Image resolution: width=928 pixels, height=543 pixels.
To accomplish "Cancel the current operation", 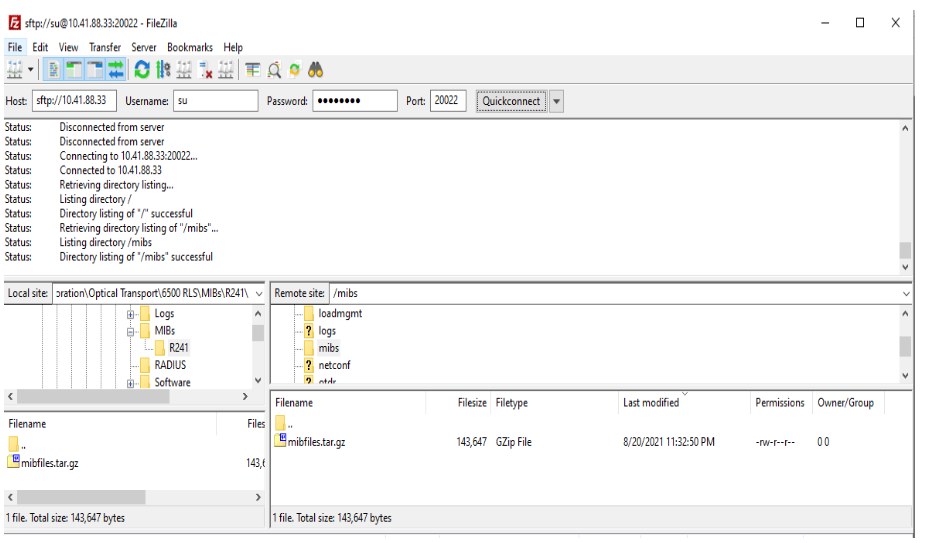I will (x=184, y=70).
